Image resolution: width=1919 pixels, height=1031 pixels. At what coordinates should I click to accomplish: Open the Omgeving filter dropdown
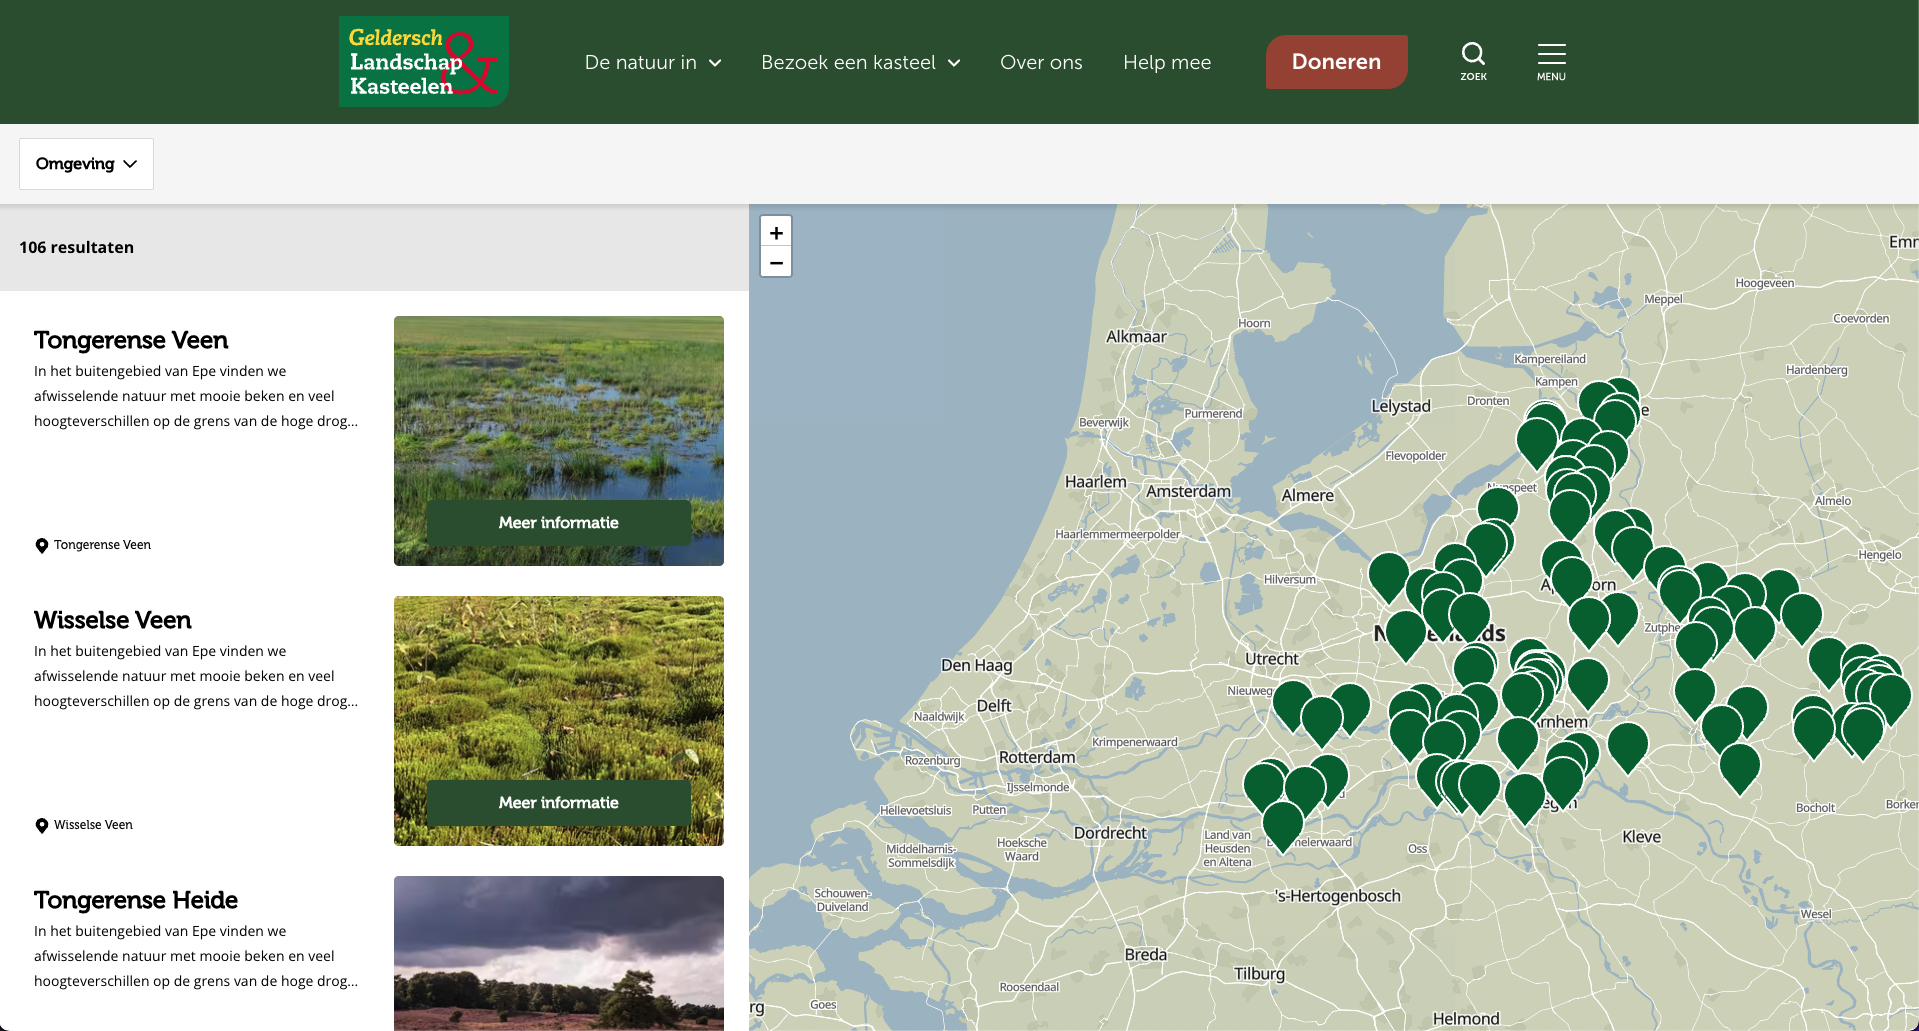(x=86, y=164)
